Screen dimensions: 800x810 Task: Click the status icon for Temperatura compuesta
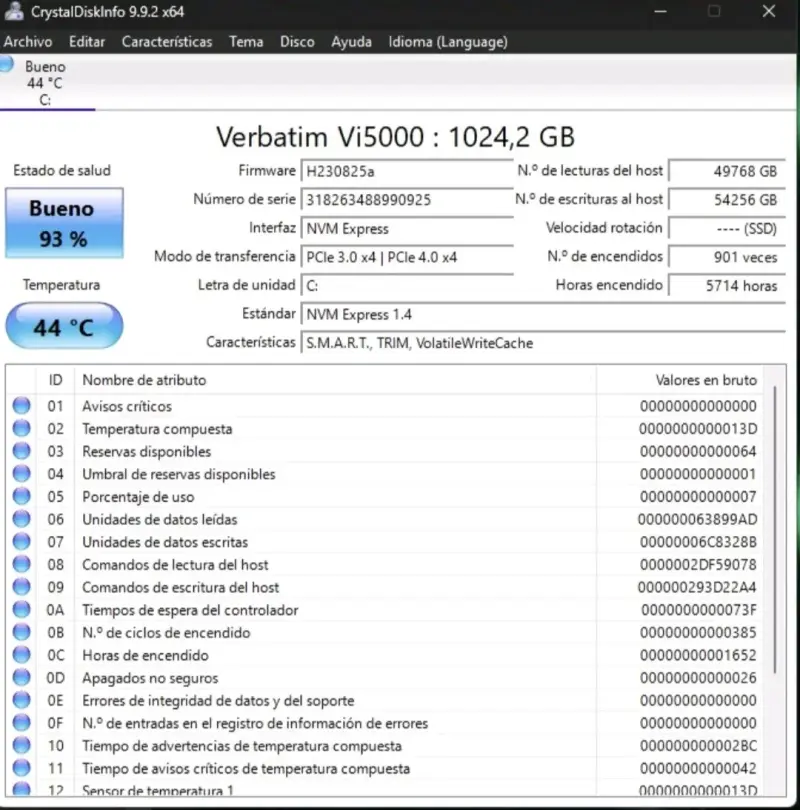click(x=22, y=429)
